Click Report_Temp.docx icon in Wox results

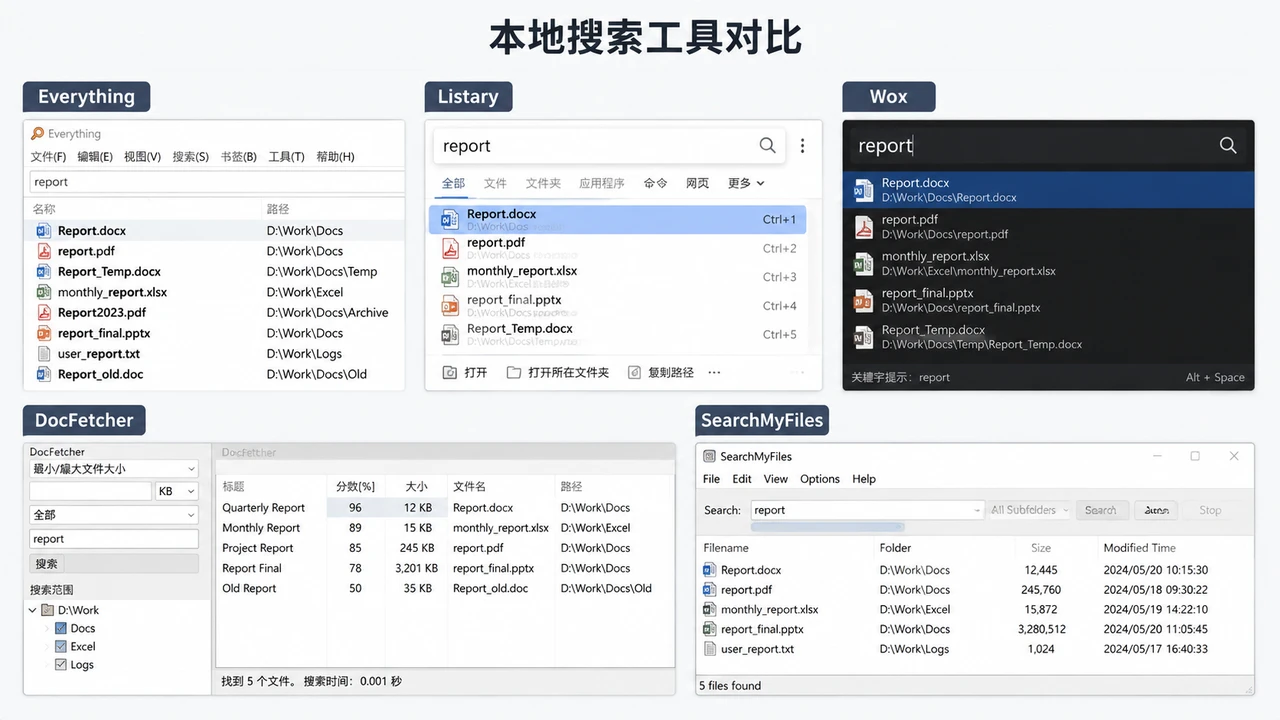[x=863, y=337]
